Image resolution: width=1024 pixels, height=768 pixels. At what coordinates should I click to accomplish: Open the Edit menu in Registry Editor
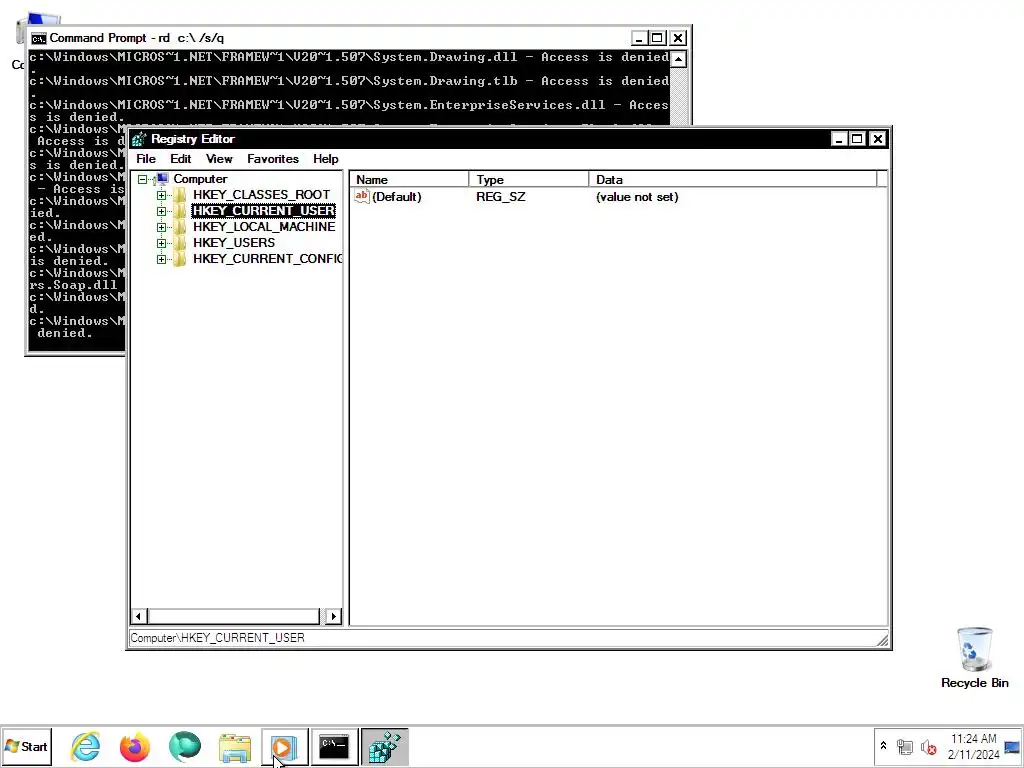pos(180,159)
